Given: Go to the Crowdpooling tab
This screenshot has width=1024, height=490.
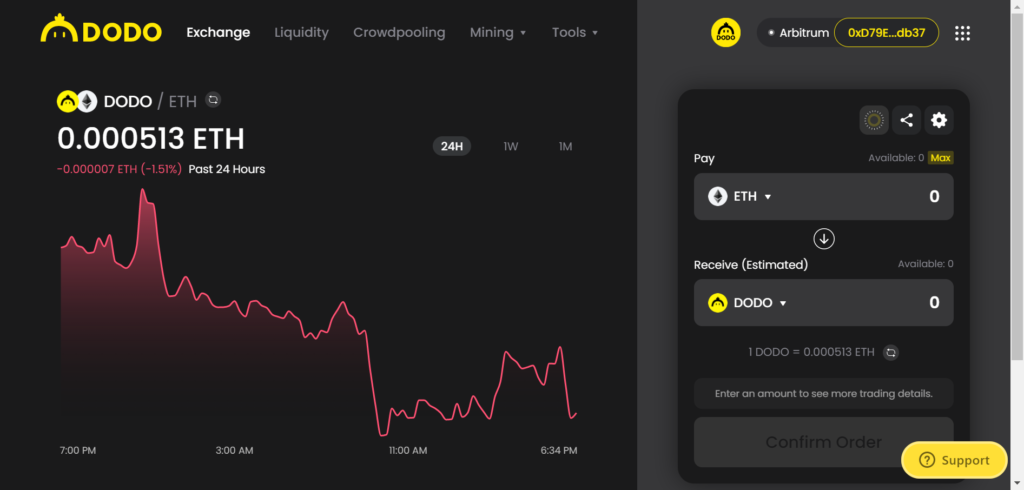Looking at the screenshot, I should pyautogui.click(x=399, y=33).
